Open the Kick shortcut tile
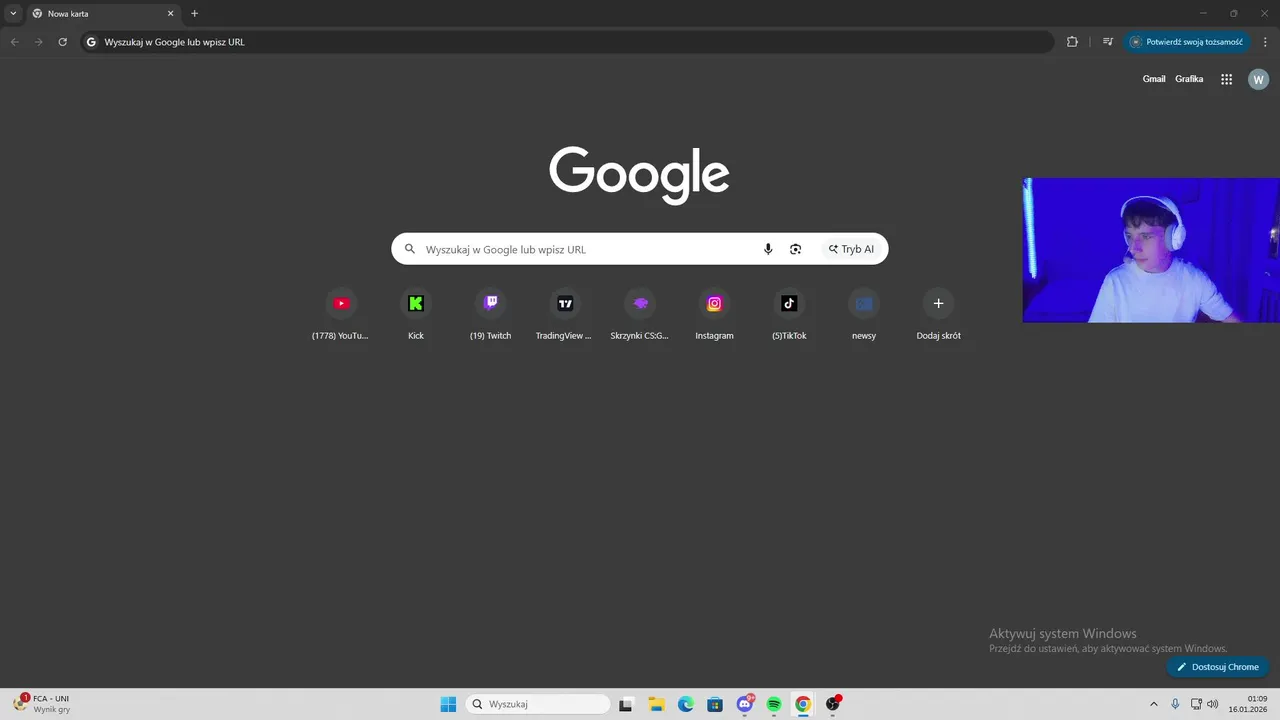 tap(416, 315)
